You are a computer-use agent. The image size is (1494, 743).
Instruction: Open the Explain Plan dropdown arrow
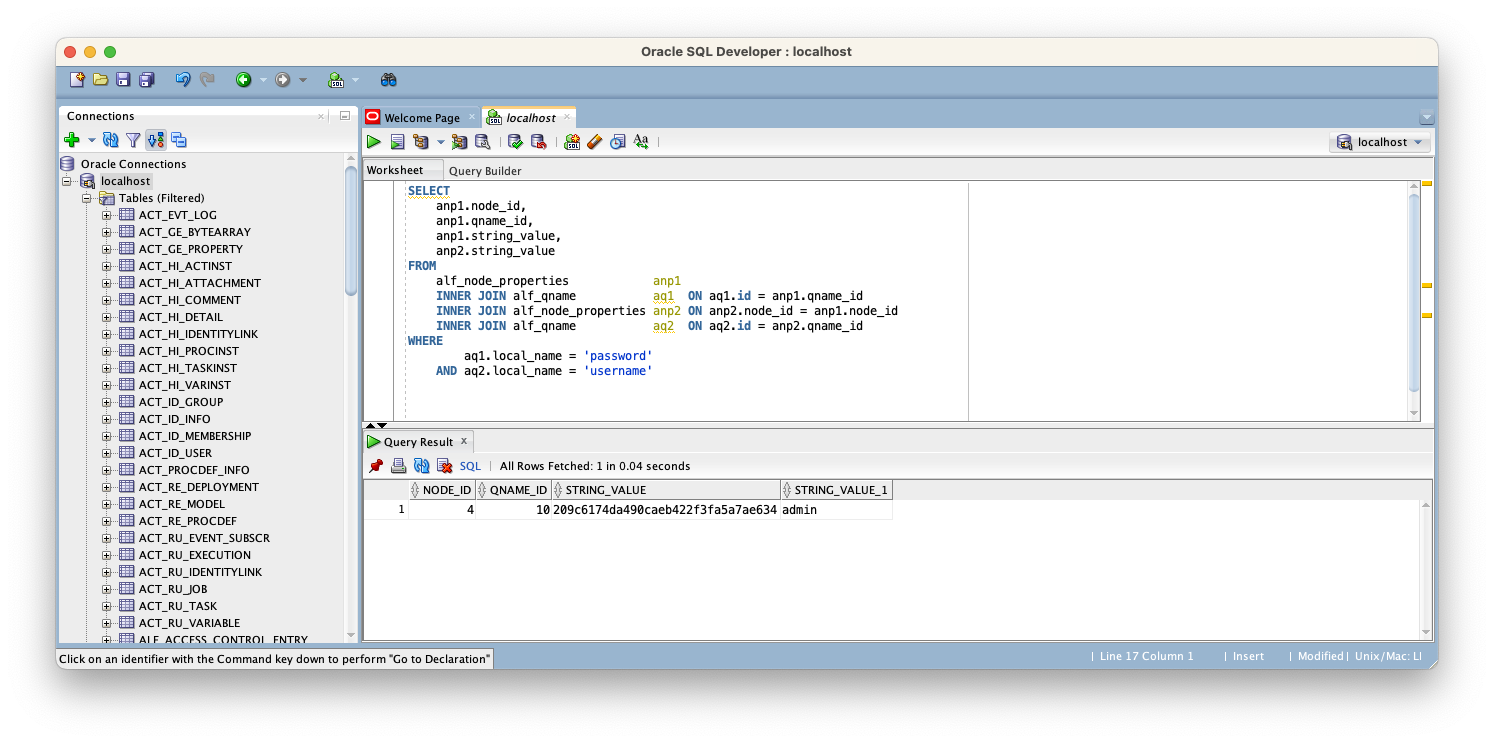[440, 143]
